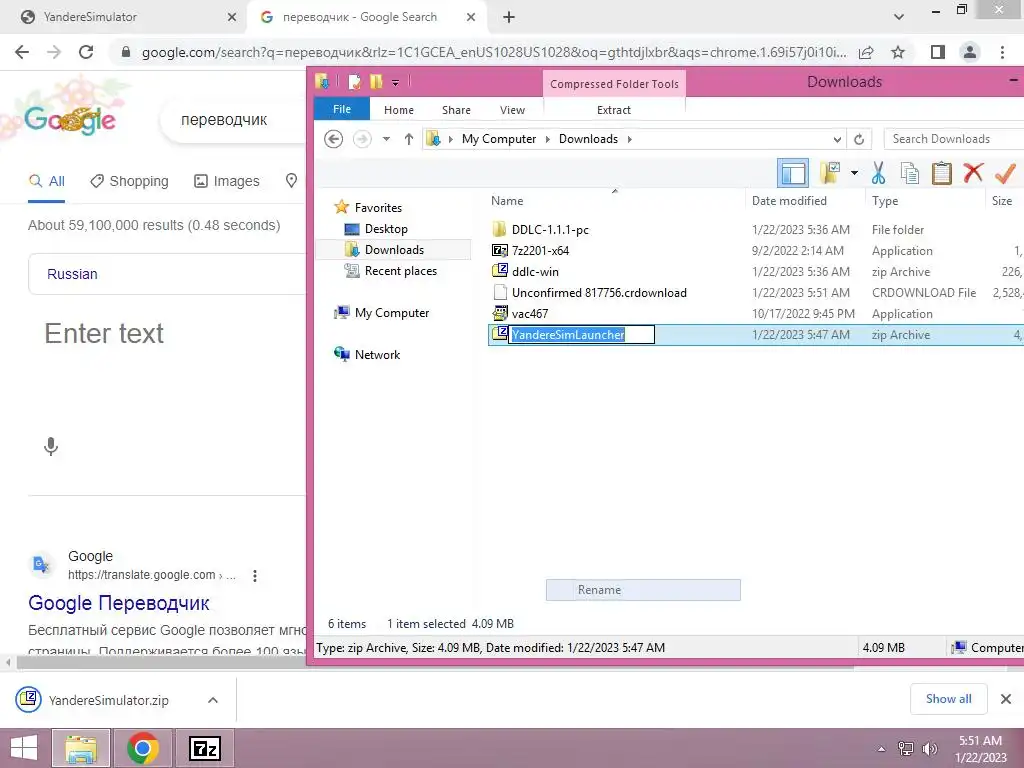The width and height of the screenshot is (1024, 768).
Task: Expand the chevron after My Computer in address path
Action: point(547,139)
